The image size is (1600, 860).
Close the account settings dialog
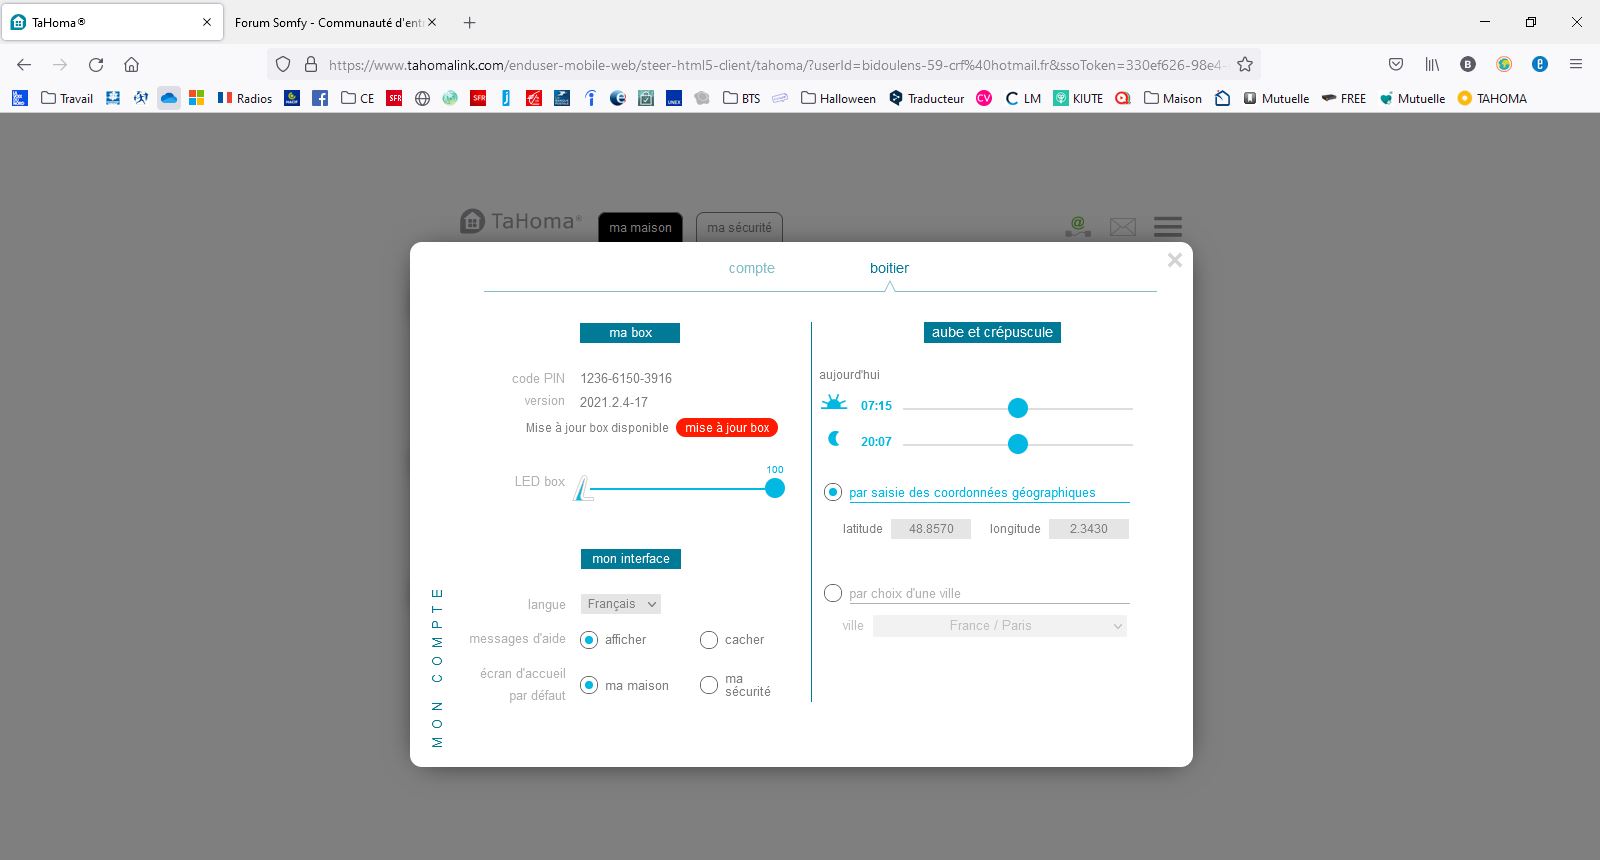(1175, 260)
